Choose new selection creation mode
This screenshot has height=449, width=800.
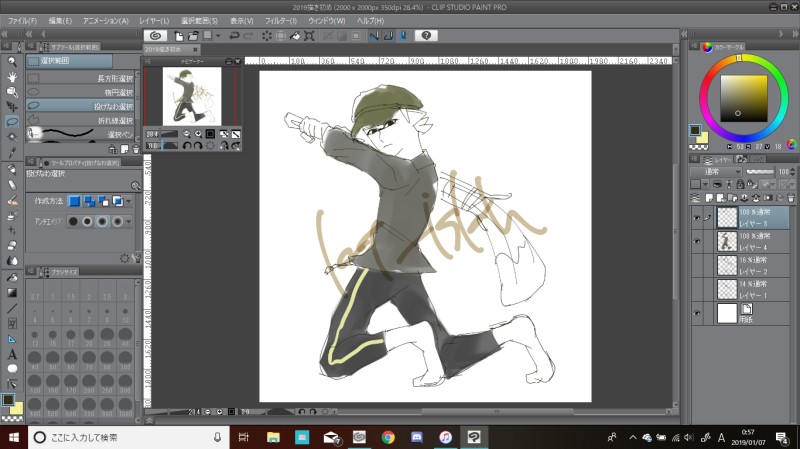74,201
